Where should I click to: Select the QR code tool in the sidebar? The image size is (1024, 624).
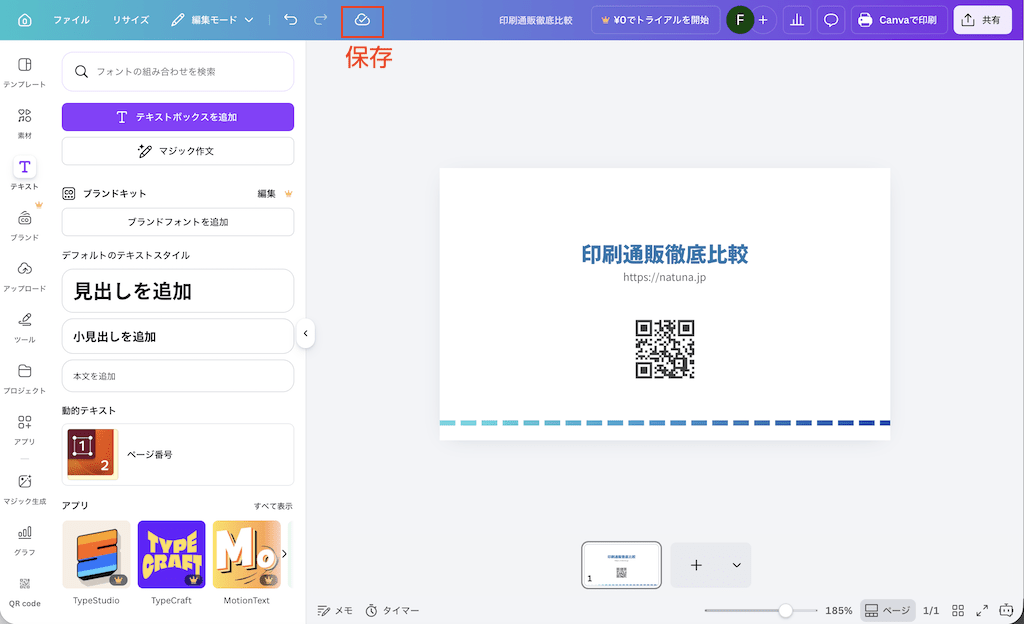click(x=22, y=592)
